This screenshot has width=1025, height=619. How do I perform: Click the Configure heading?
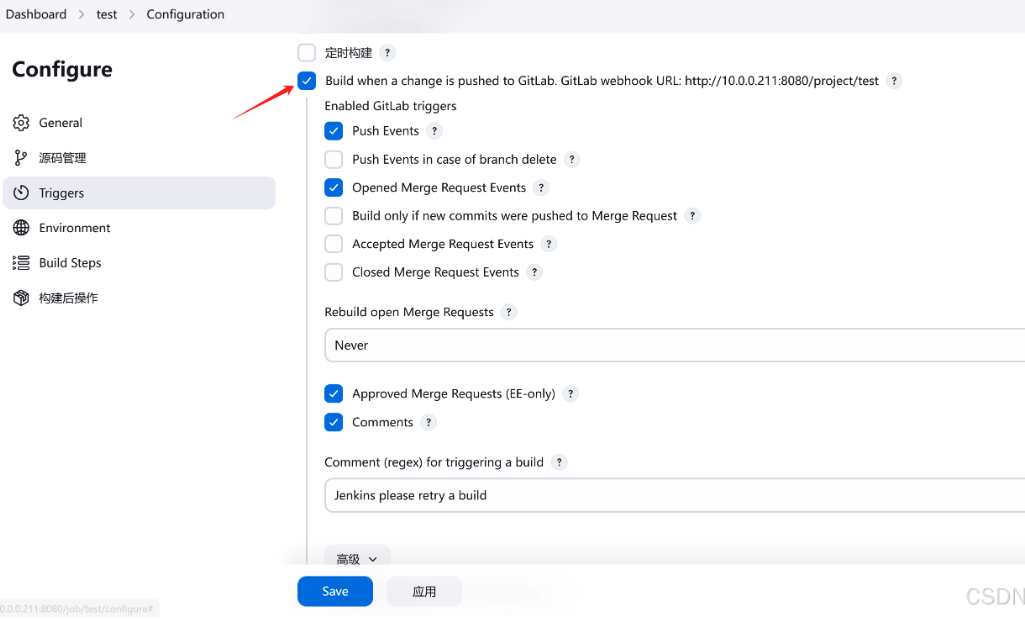click(x=62, y=69)
